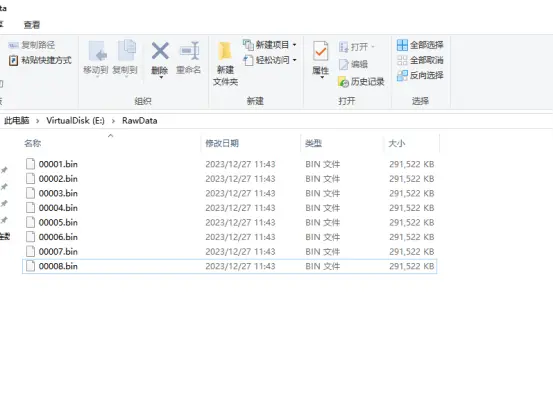Click the New item icon
Viewport: 554px width, 400px height.
click(248, 45)
